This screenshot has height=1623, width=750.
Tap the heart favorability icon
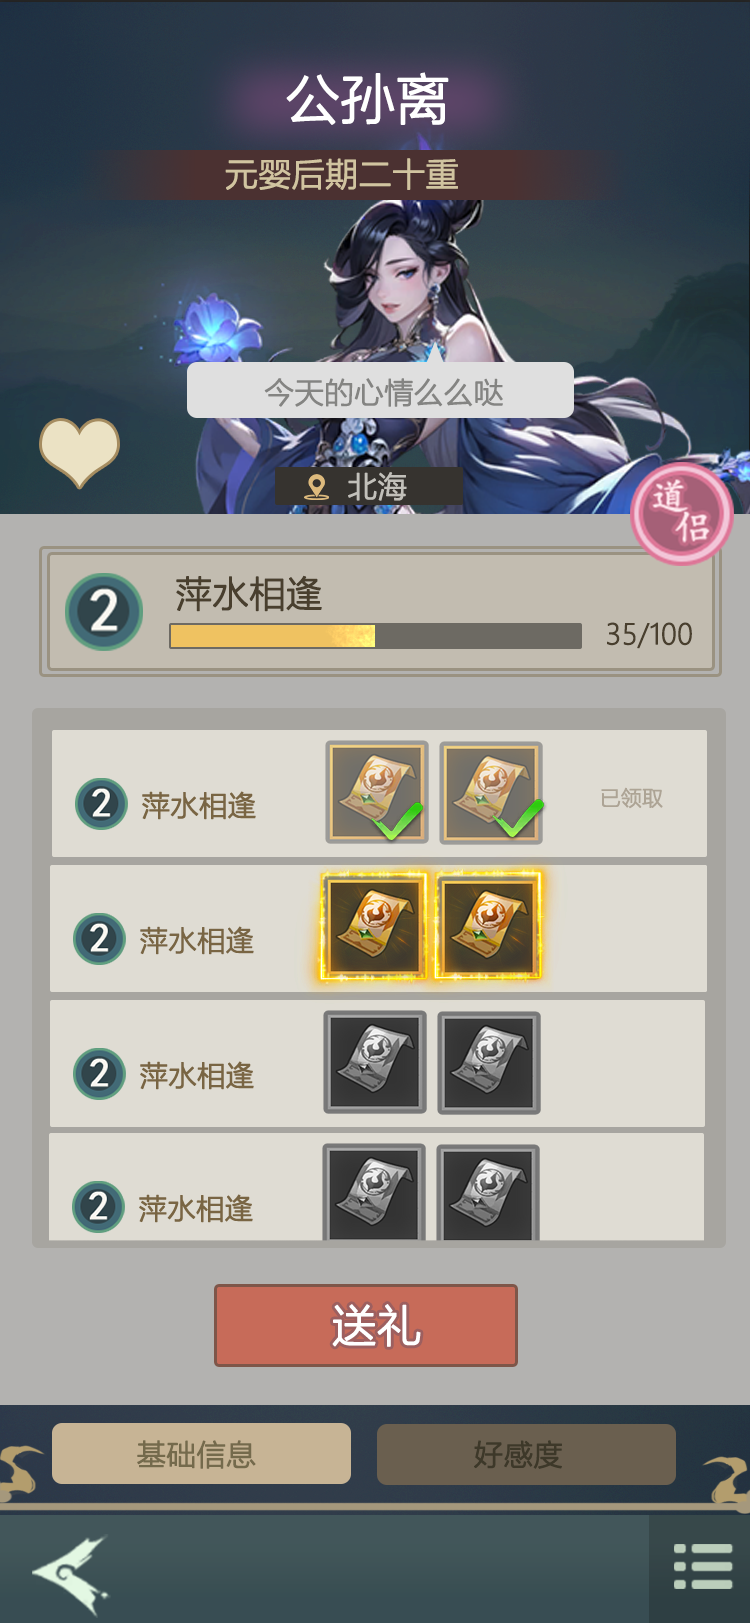(79, 452)
